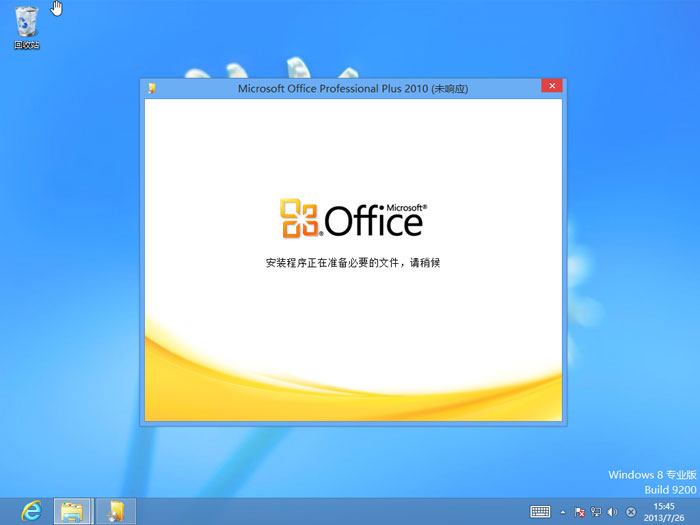700x525 pixels.
Task: Click the volume speaker tray icon
Action: [612, 512]
